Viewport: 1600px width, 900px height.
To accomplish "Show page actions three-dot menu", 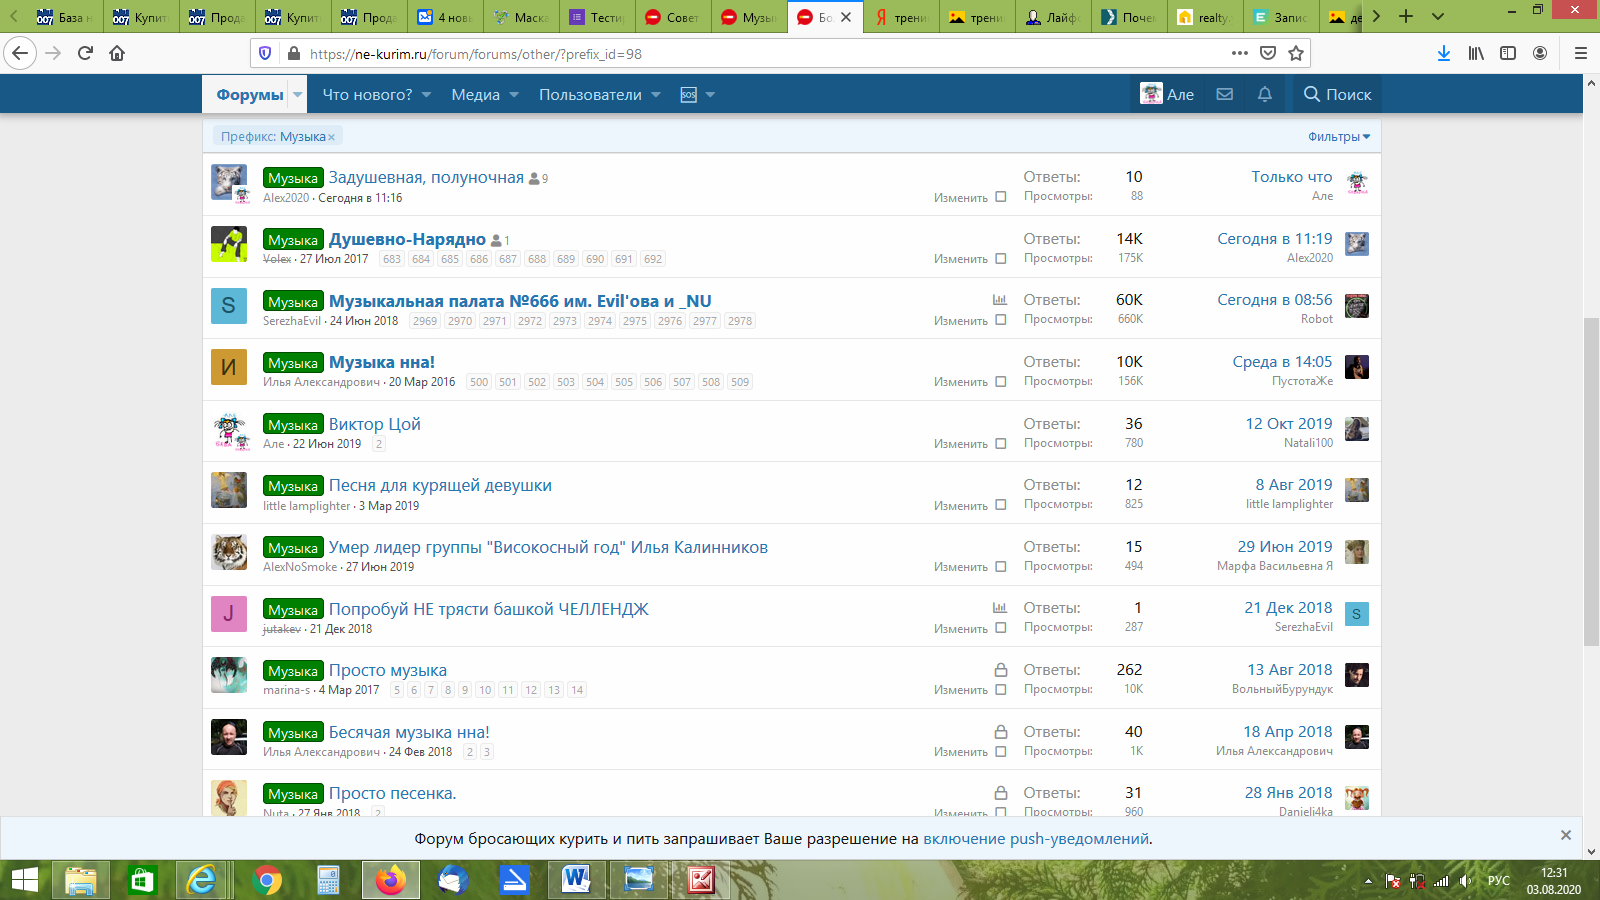I will (x=1240, y=53).
